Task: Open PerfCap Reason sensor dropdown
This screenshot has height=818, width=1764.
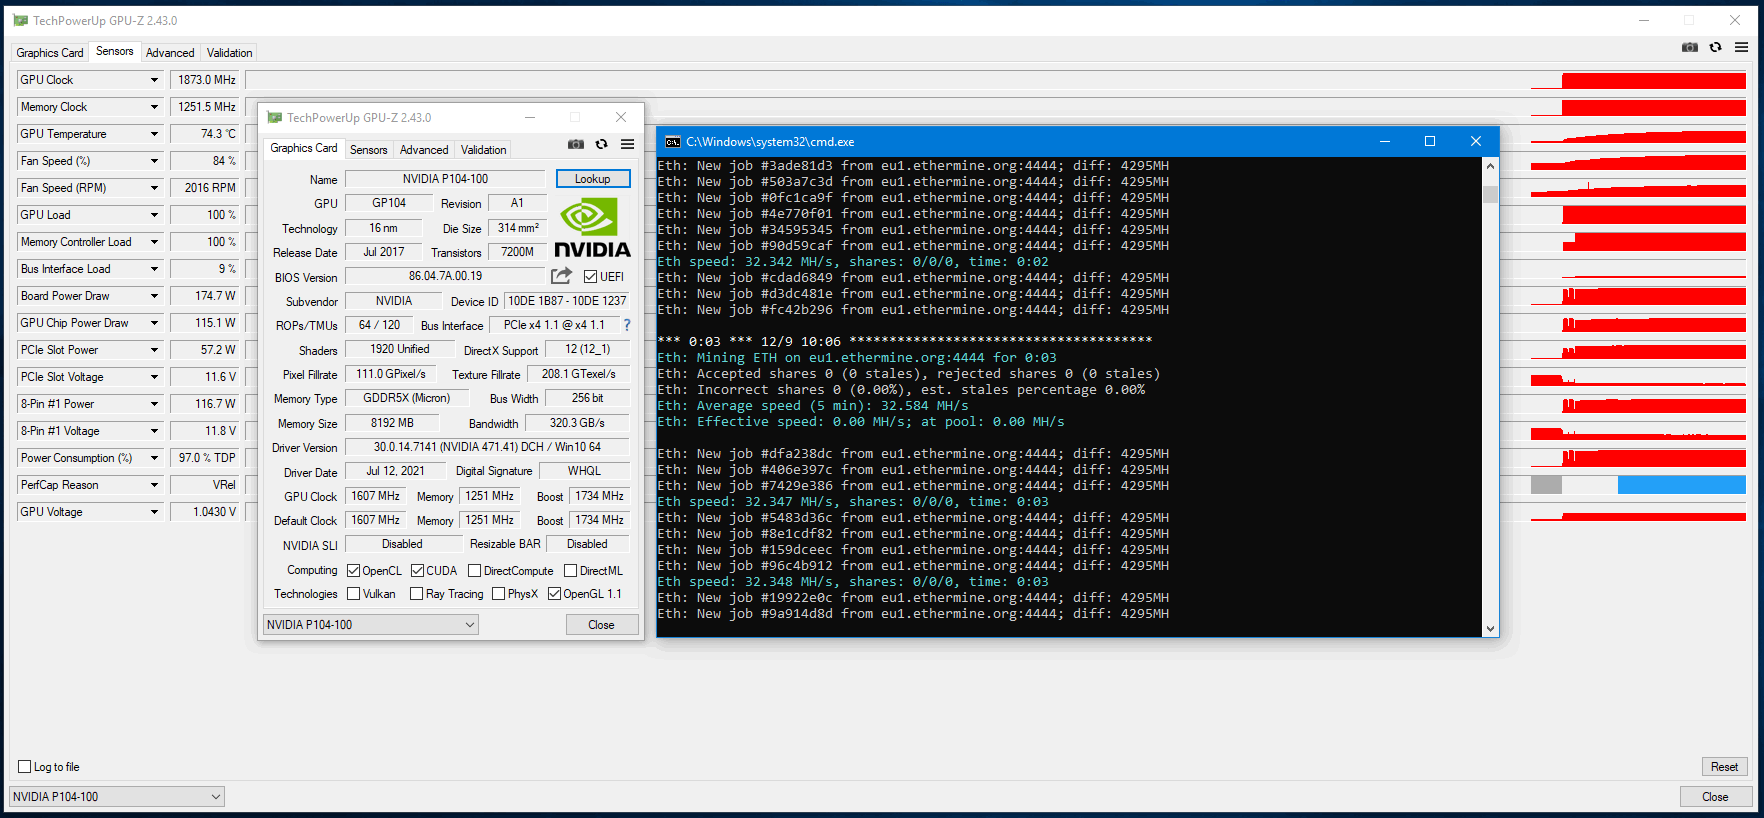Action: click(154, 485)
